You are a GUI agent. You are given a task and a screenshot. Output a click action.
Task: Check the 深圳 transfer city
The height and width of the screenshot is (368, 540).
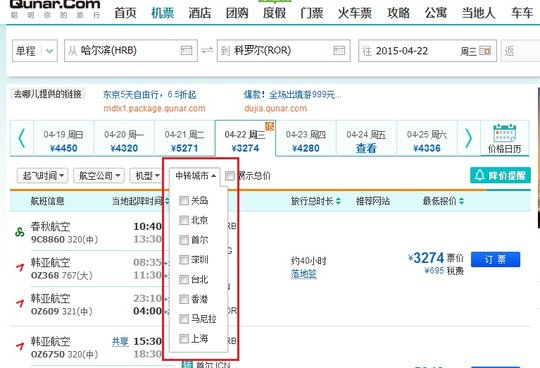point(184,260)
